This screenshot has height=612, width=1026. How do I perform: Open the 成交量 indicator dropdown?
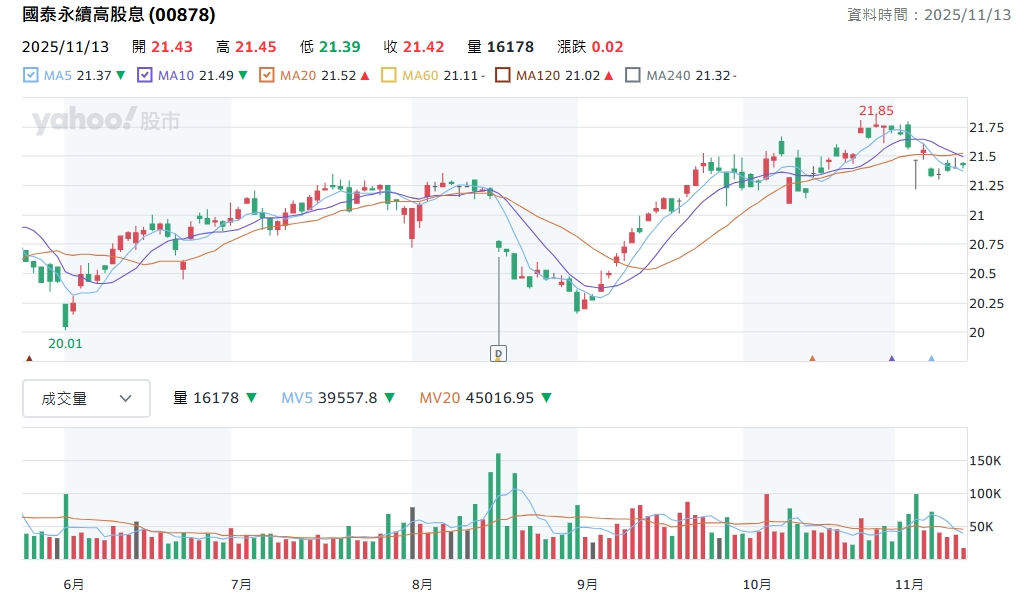pyautogui.click(x=86, y=398)
